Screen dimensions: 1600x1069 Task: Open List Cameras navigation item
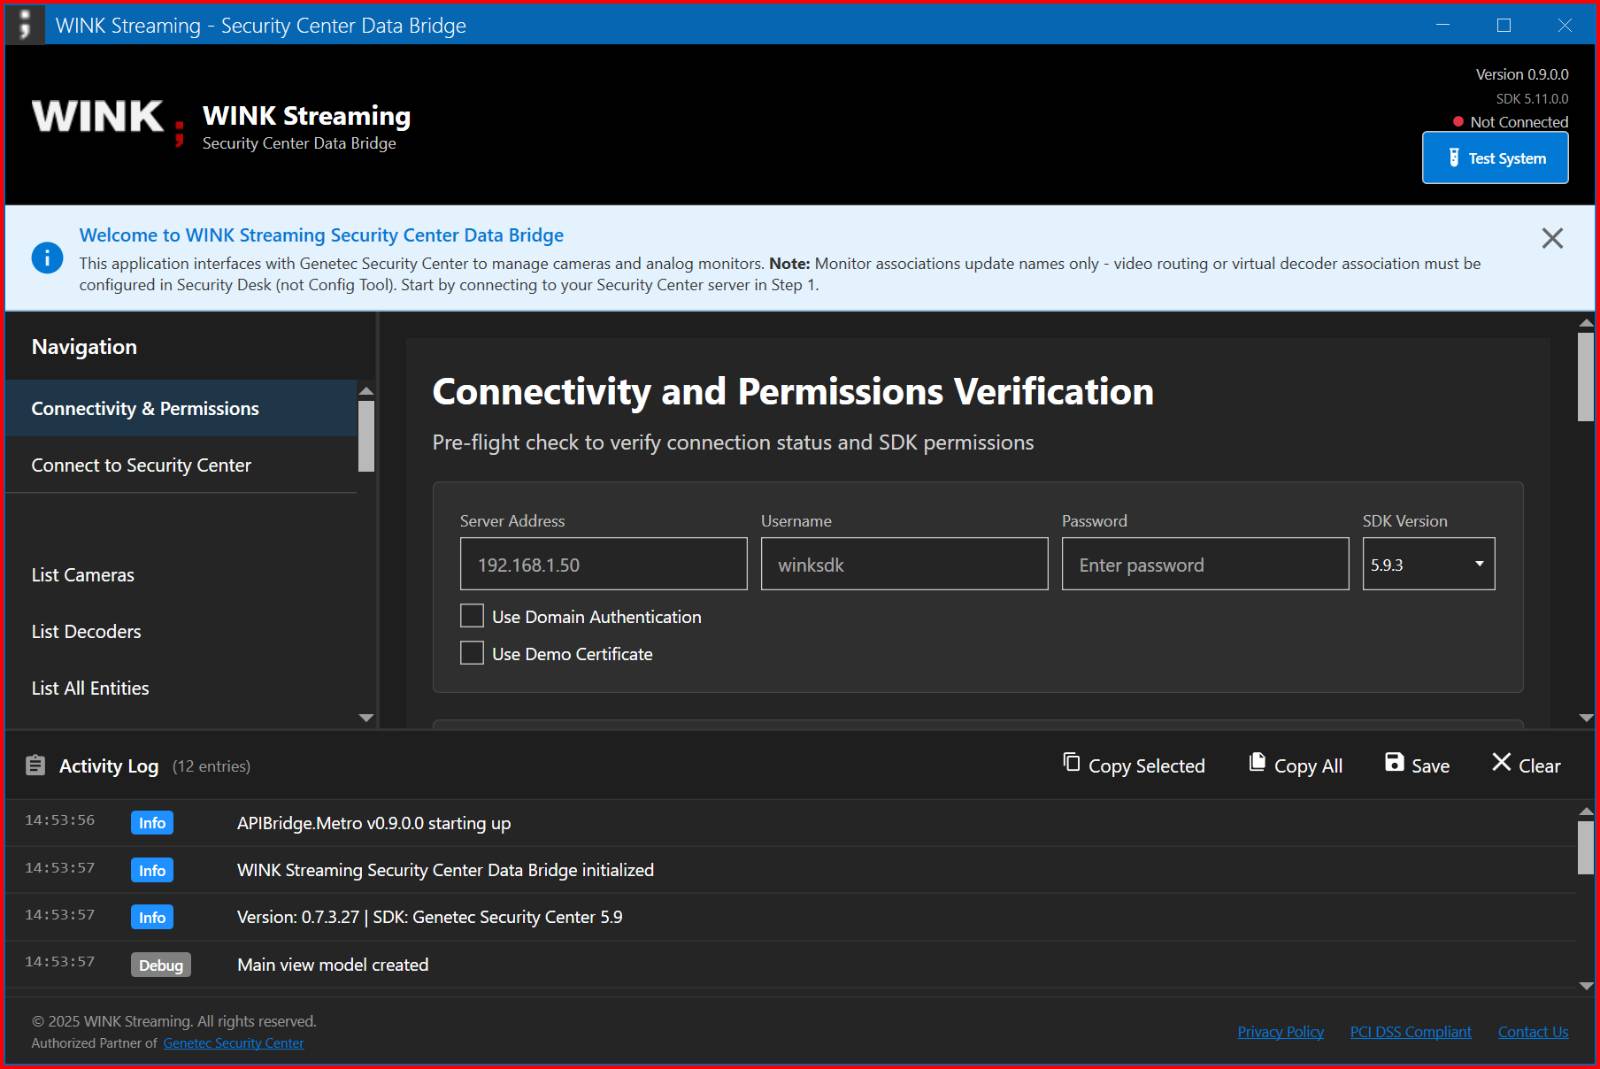point(181,575)
